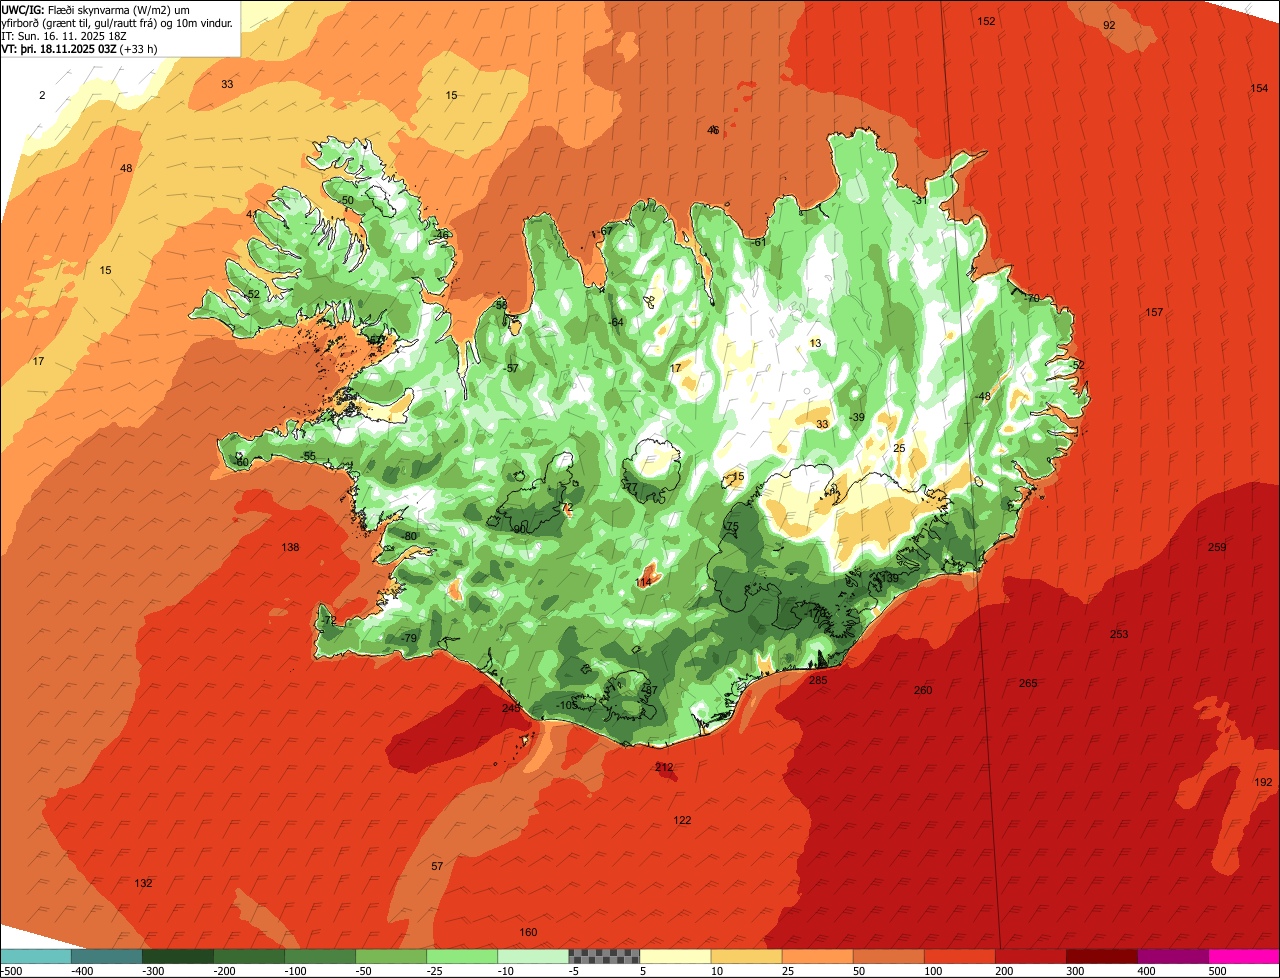Viewport: 1280px width, 978px height.
Task: Click the value 160 at the bottom
Action: (x=528, y=932)
